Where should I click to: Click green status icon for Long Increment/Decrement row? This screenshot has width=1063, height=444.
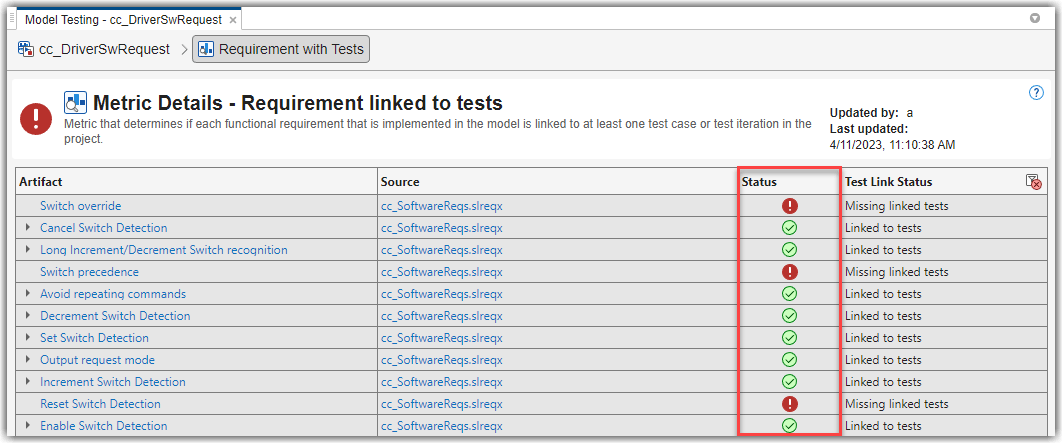pos(789,250)
